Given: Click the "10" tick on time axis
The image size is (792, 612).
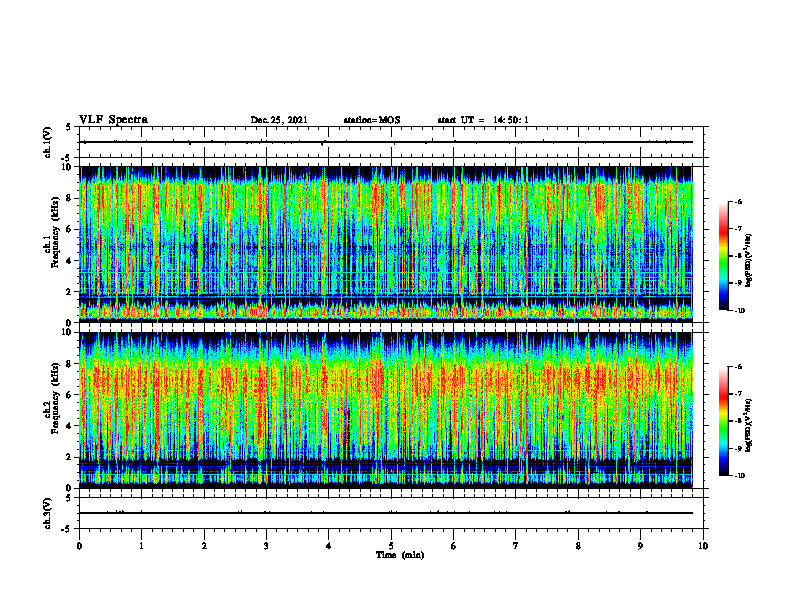Looking at the screenshot, I should (x=703, y=546).
